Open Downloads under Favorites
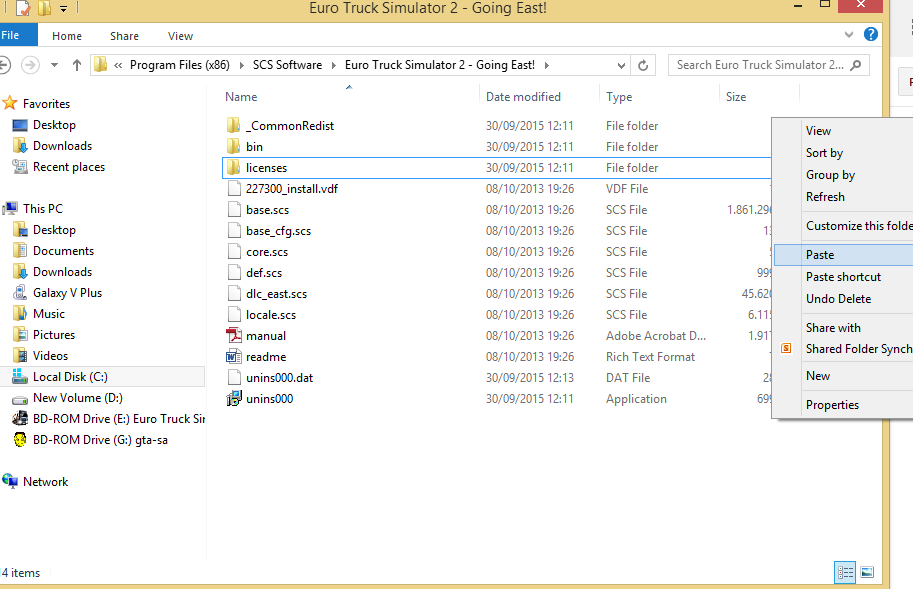This screenshot has height=589, width=913. pos(62,146)
